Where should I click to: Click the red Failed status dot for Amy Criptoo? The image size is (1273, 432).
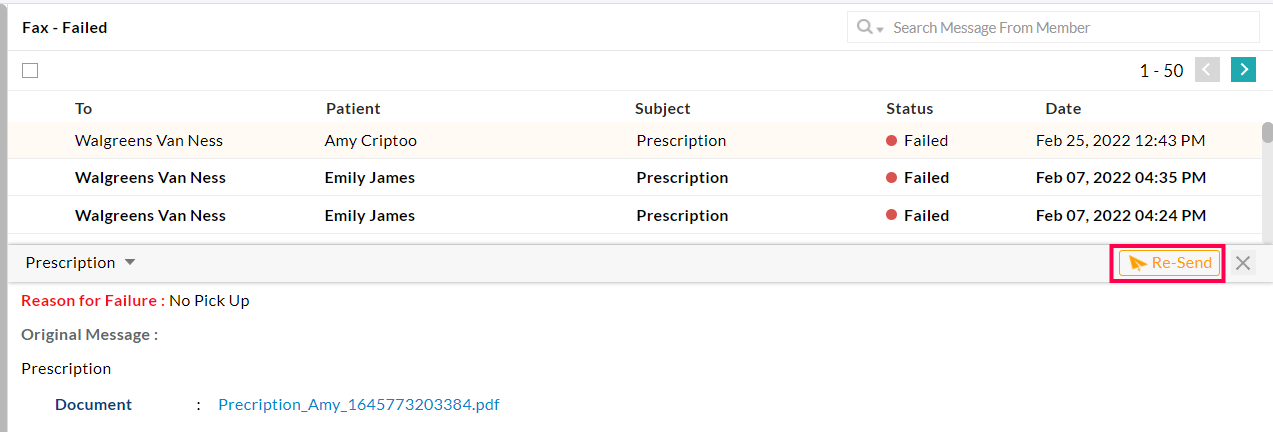pyautogui.click(x=891, y=141)
